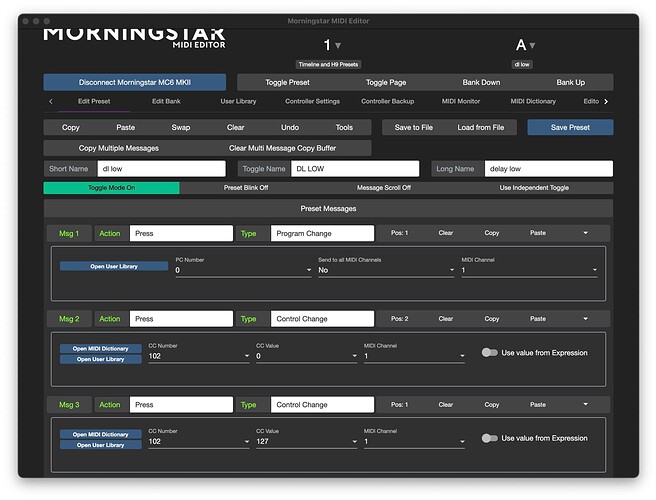Open the MIDI Monitor tab
This screenshot has height=500, width=656.
pos(461,101)
